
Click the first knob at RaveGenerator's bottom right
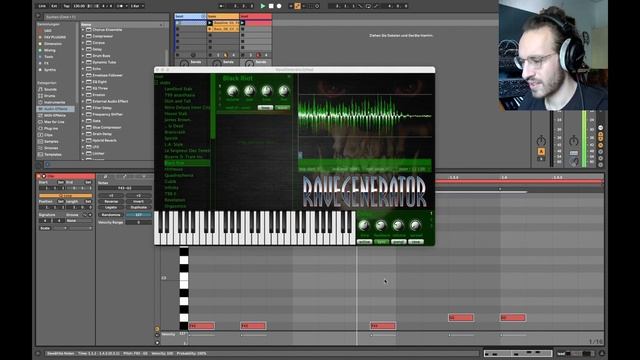click(364, 225)
